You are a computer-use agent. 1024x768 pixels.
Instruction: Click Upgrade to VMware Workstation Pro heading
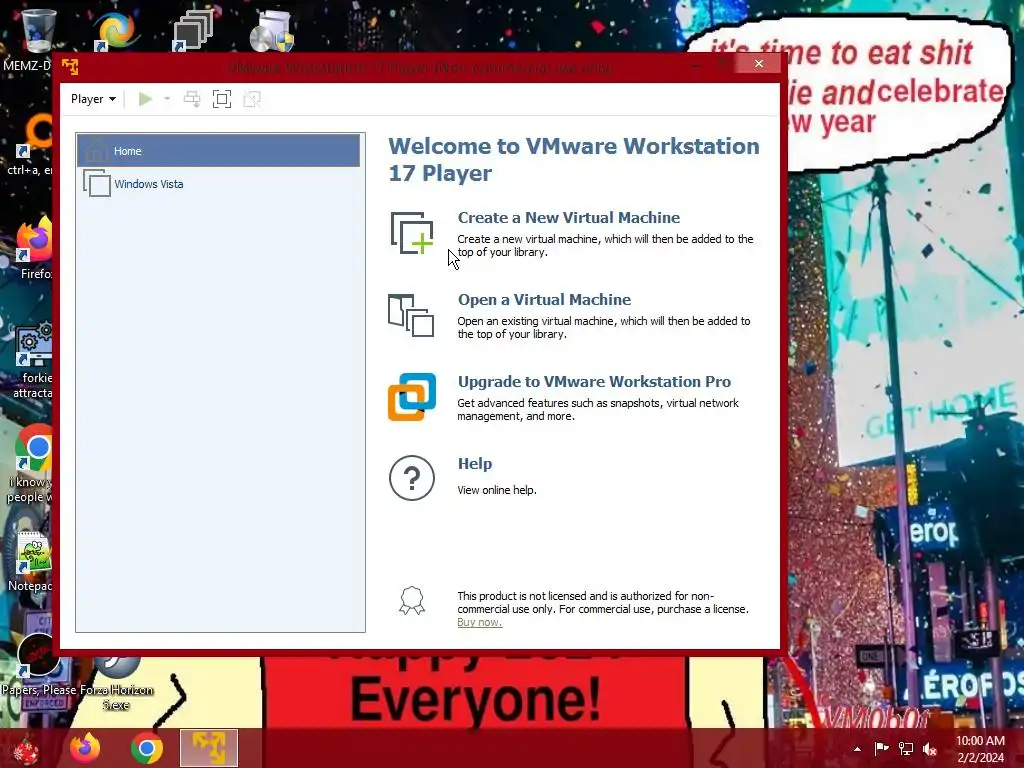coord(594,381)
